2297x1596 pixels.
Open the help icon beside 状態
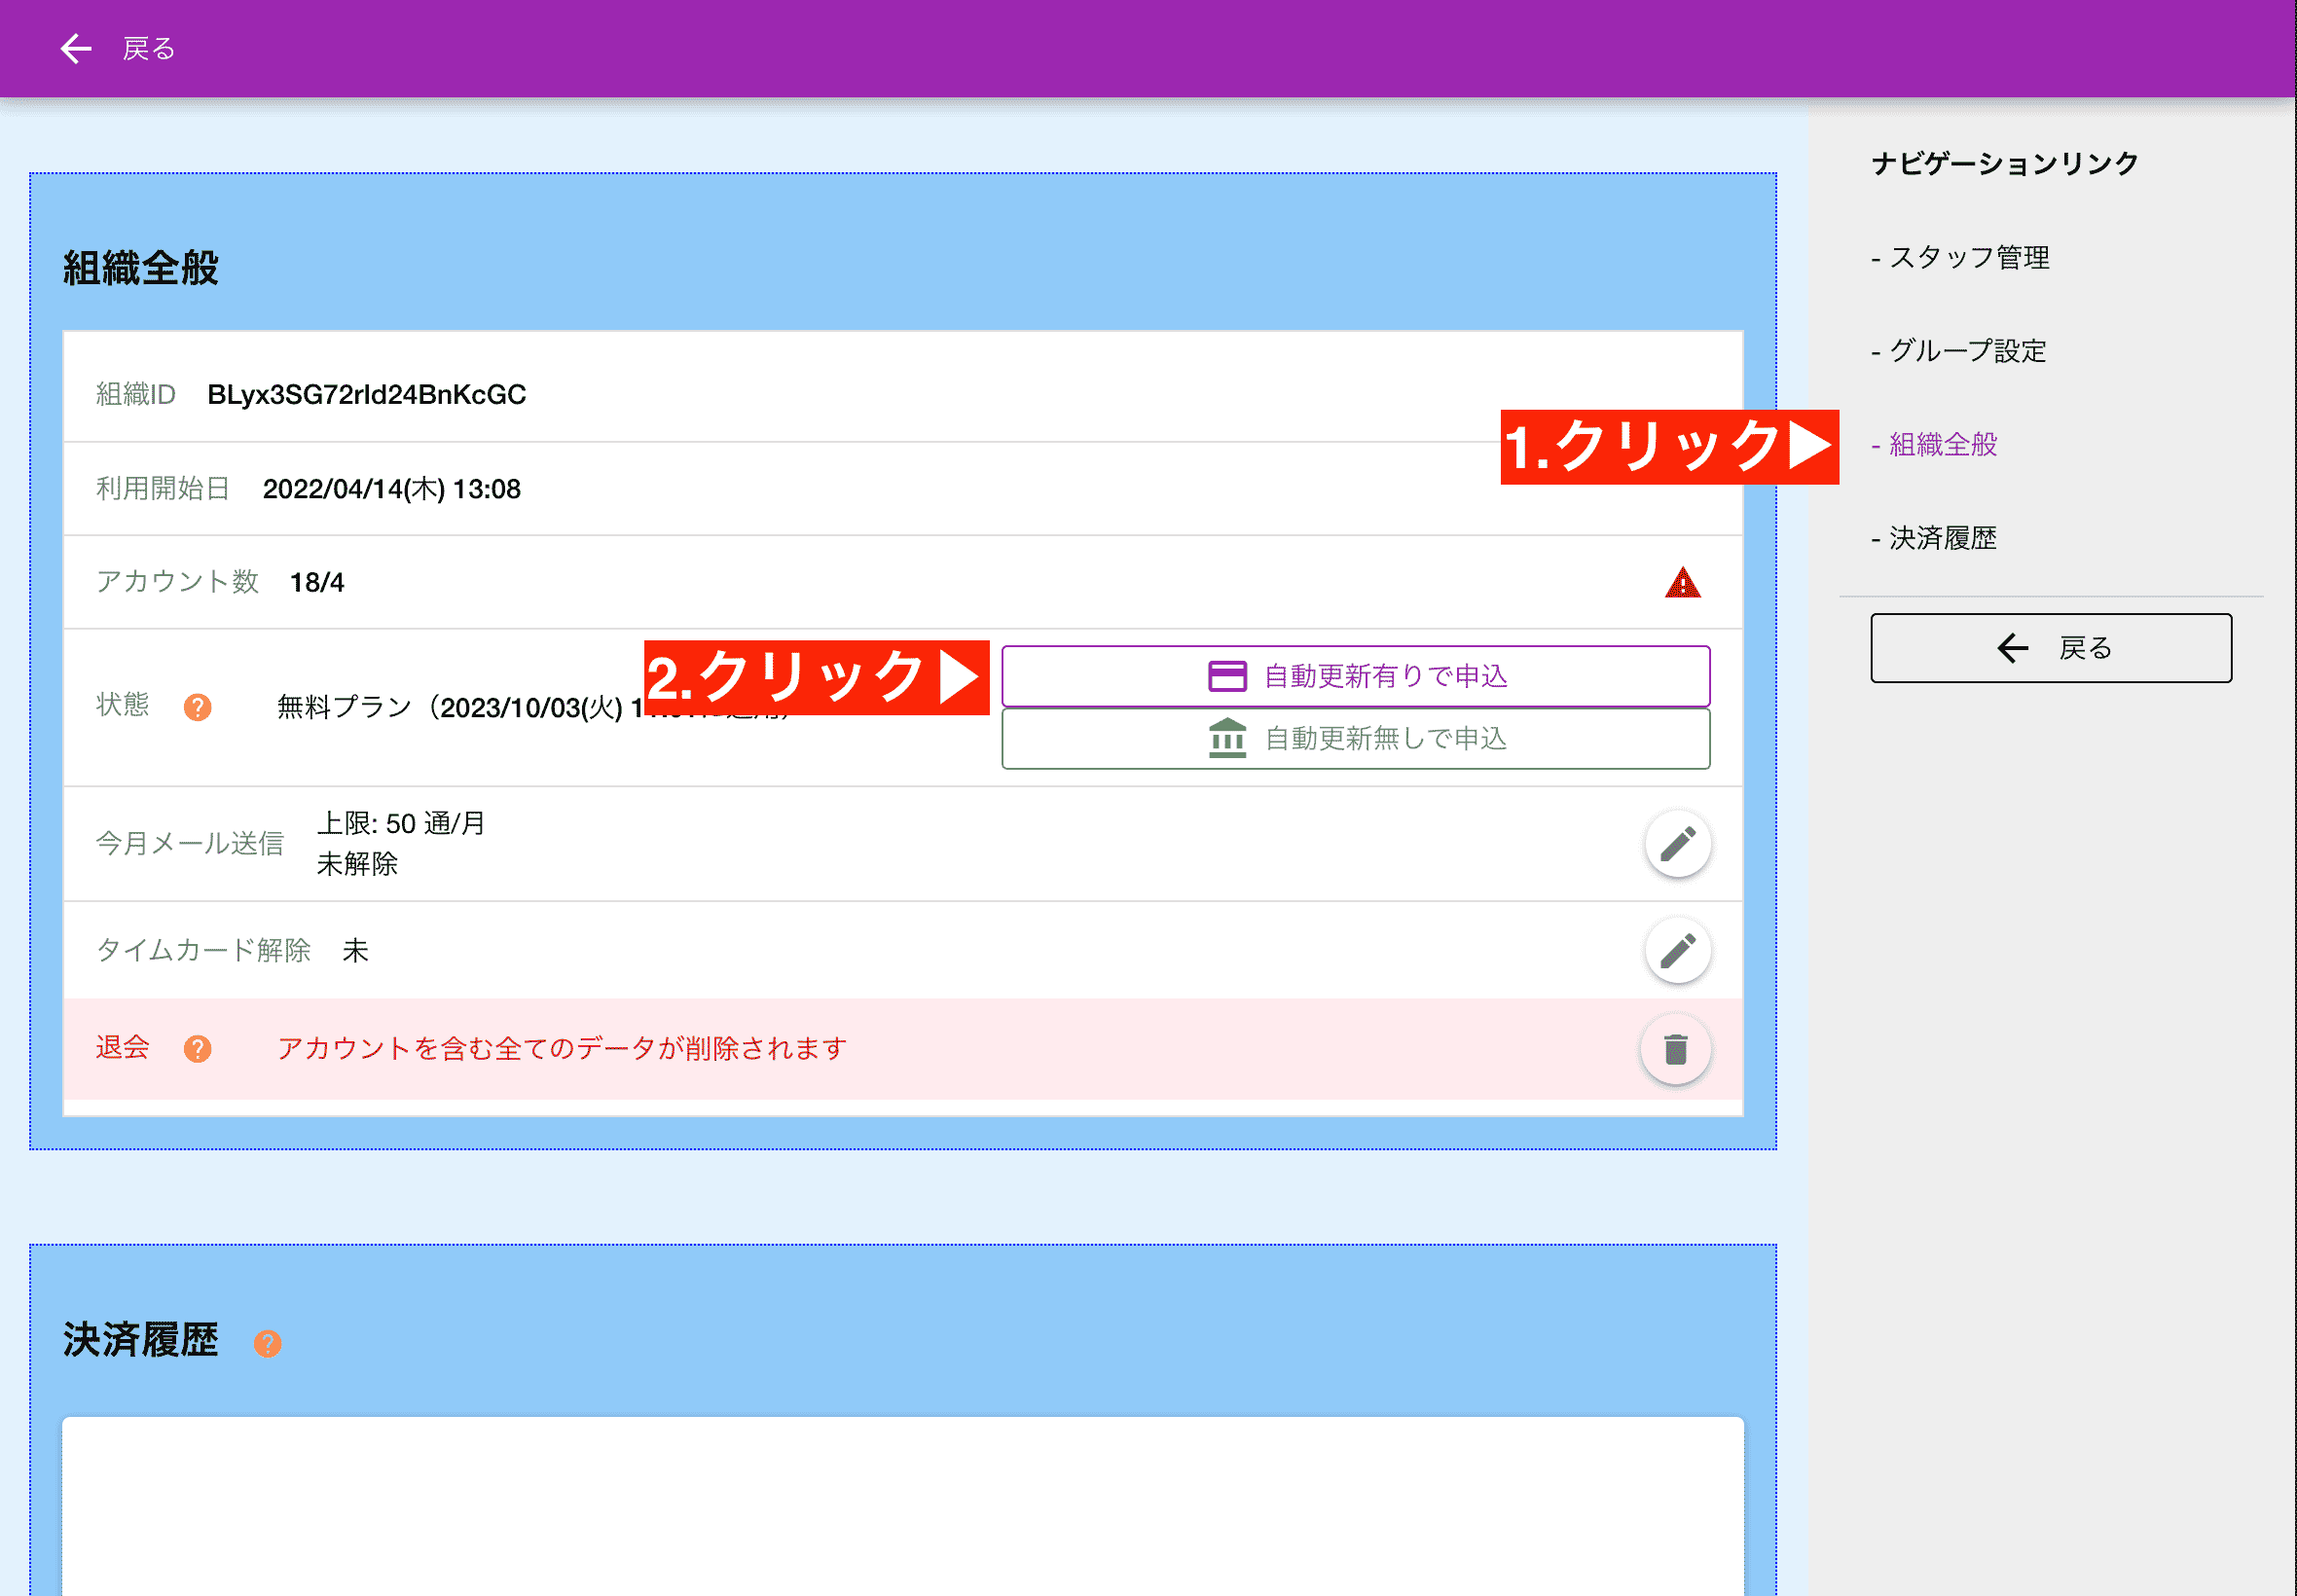pos(196,707)
